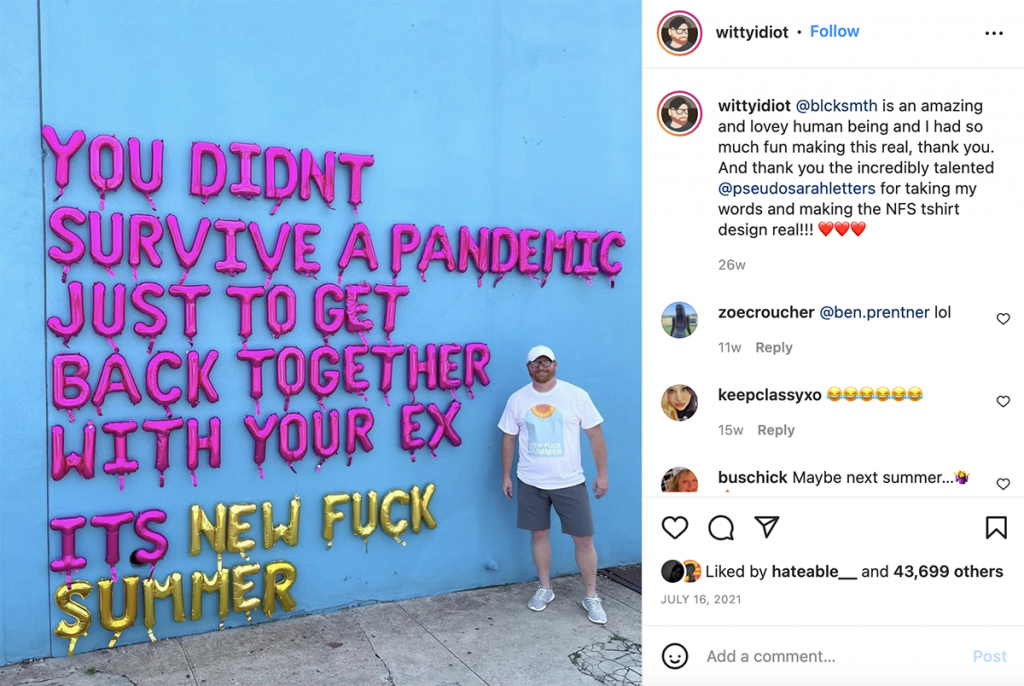
Task: Like zoecroucher's comment heart
Action: [1003, 319]
